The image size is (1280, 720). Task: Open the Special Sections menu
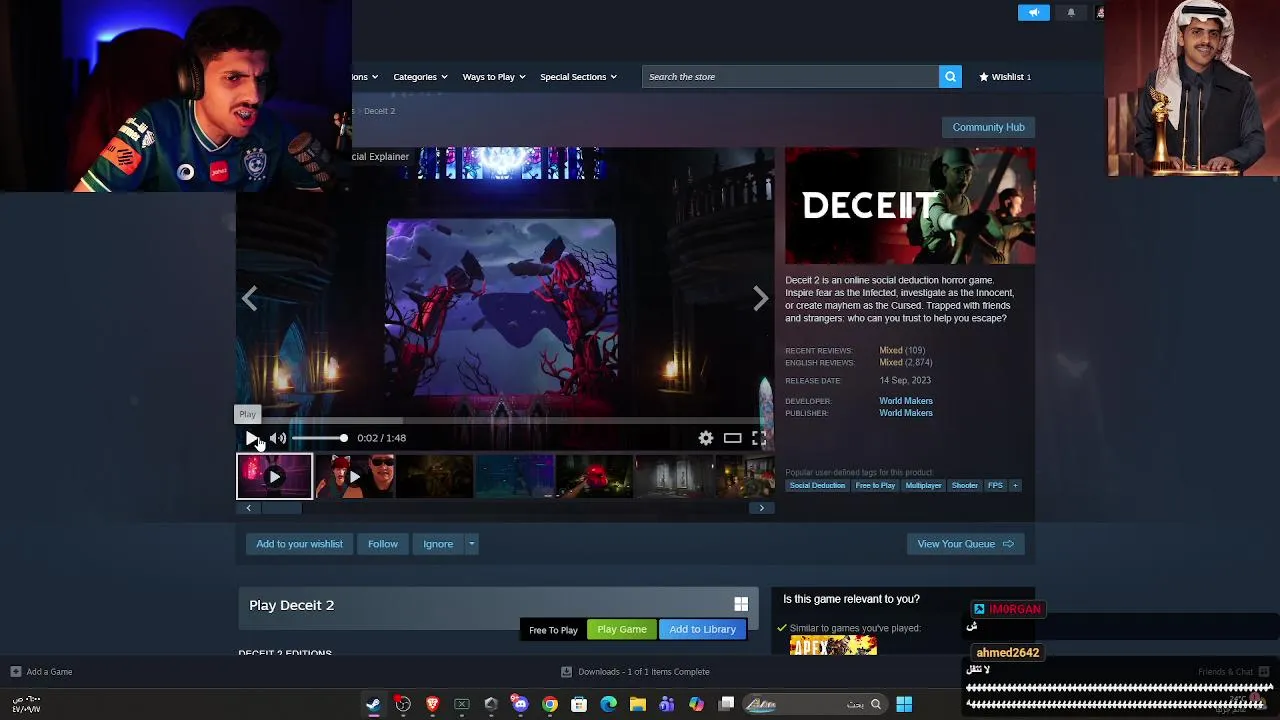coord(578,76)
